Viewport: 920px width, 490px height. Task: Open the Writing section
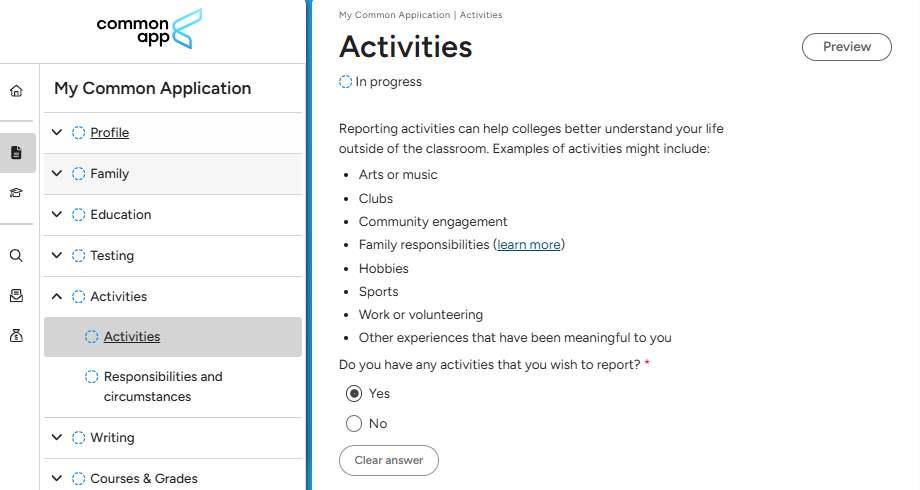(112, 438)
